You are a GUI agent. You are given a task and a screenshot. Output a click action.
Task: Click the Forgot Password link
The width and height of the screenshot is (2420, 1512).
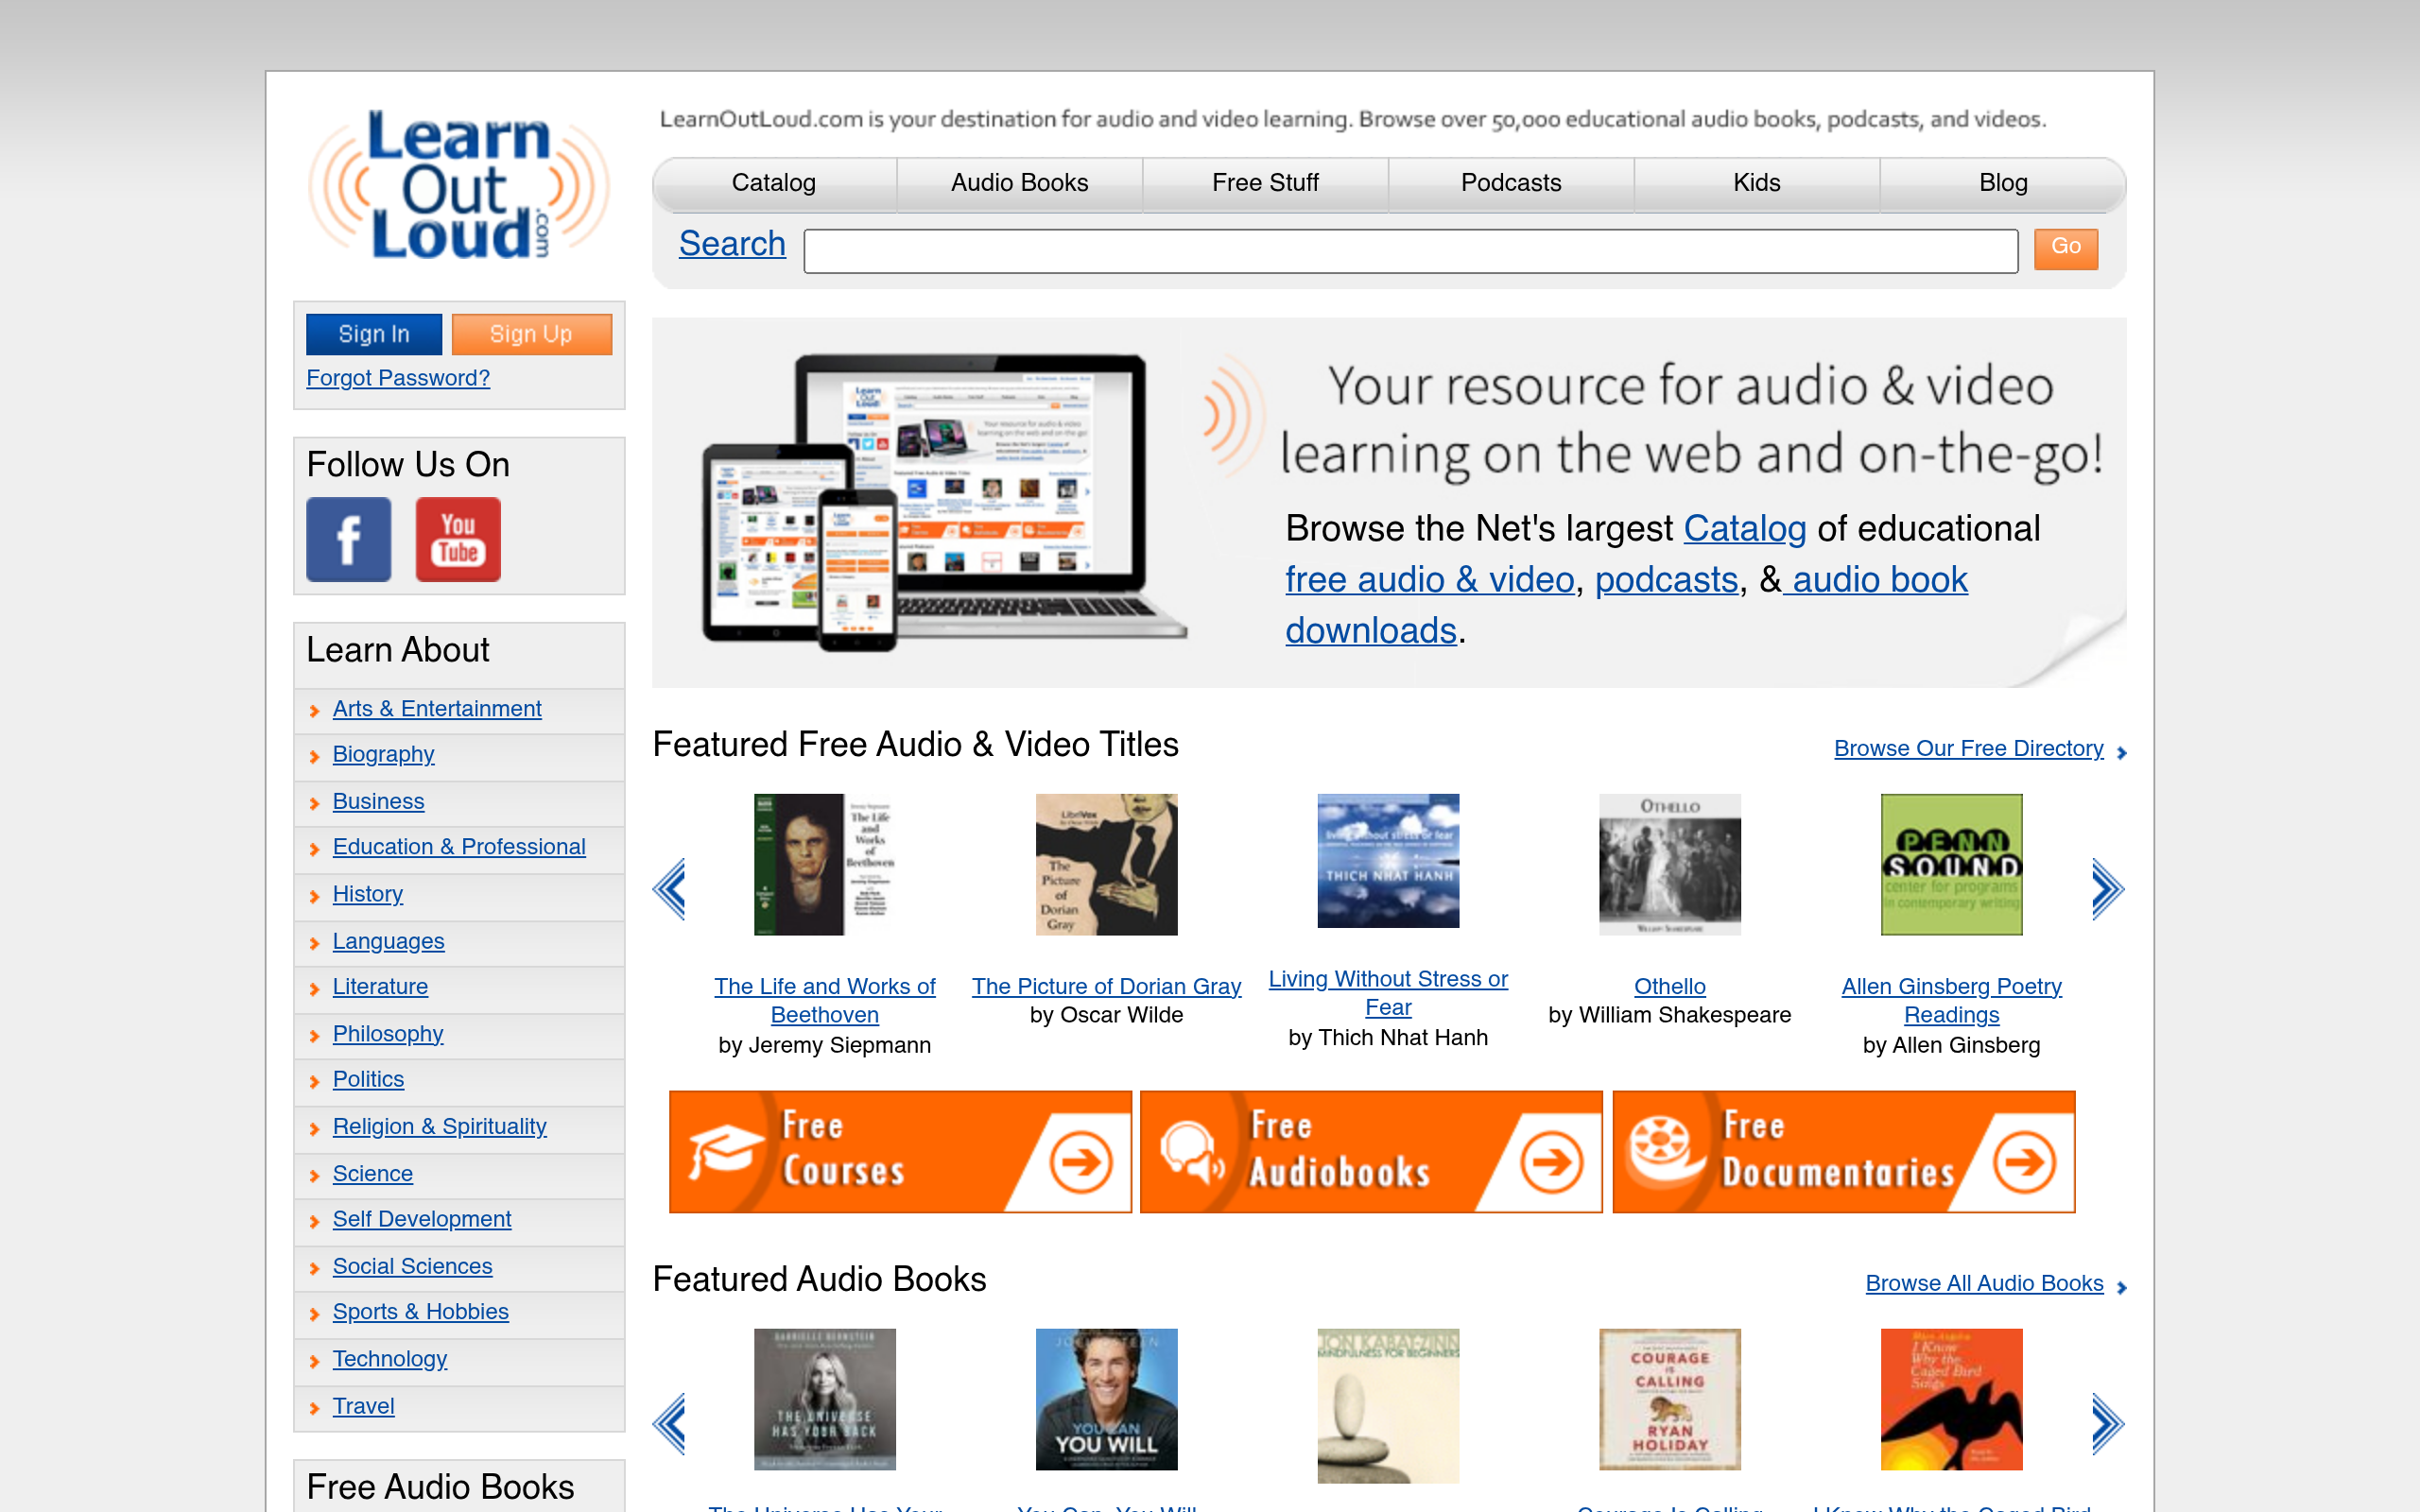(397, 378)
